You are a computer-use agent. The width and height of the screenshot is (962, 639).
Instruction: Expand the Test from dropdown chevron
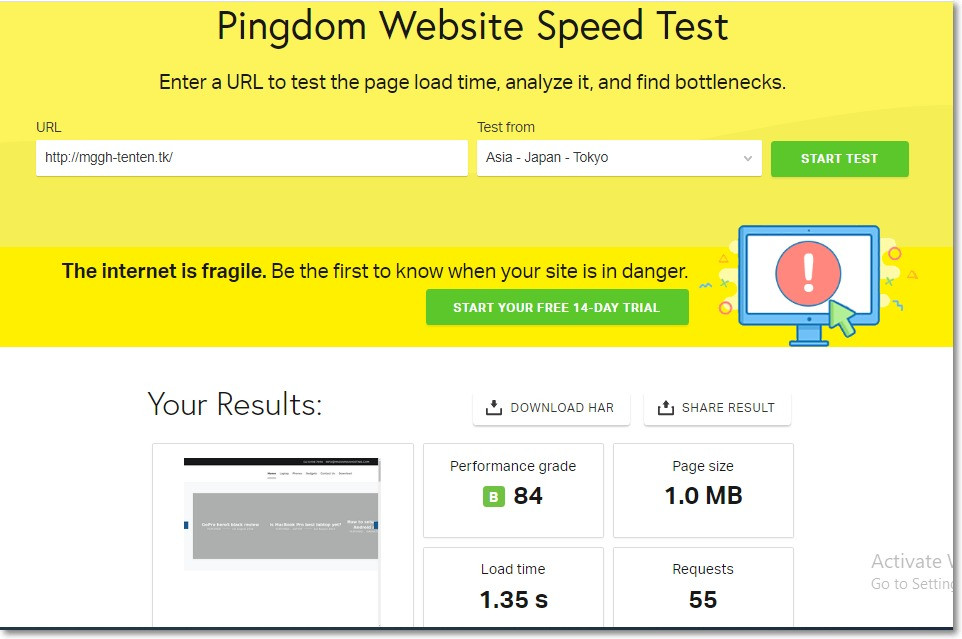pyautogui.click(x=747, y=158)
